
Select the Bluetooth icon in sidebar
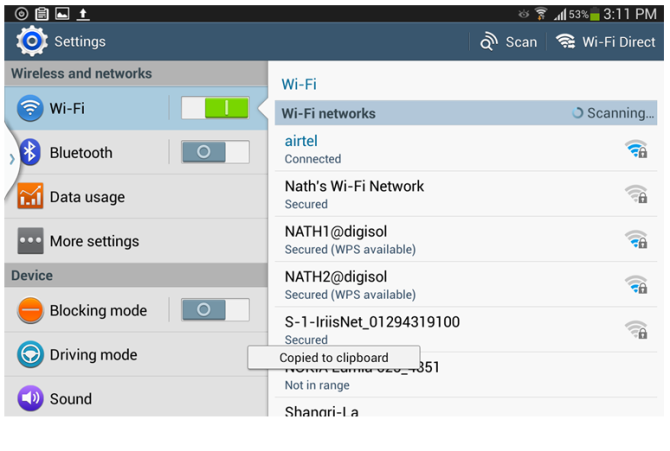pyautogui.click(x=30, y=152)
